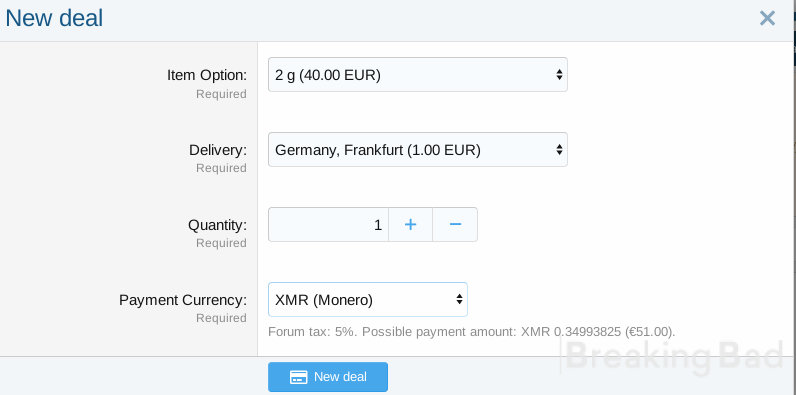The height and width of the screenshot is (395, 796).
Task: Focus the Quantity number input field
Action: coord(328,224)
